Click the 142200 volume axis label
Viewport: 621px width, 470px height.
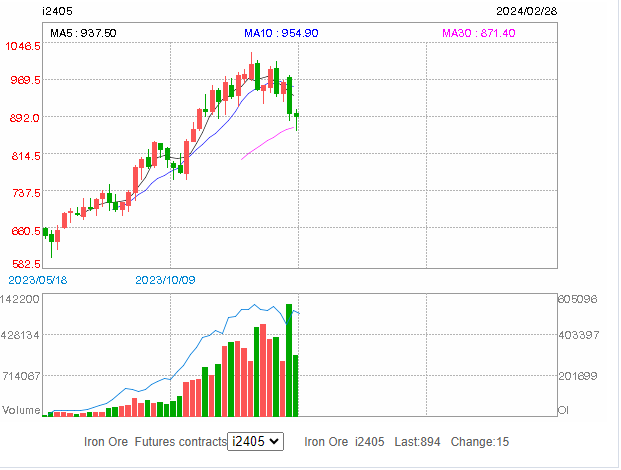point(20,299)
